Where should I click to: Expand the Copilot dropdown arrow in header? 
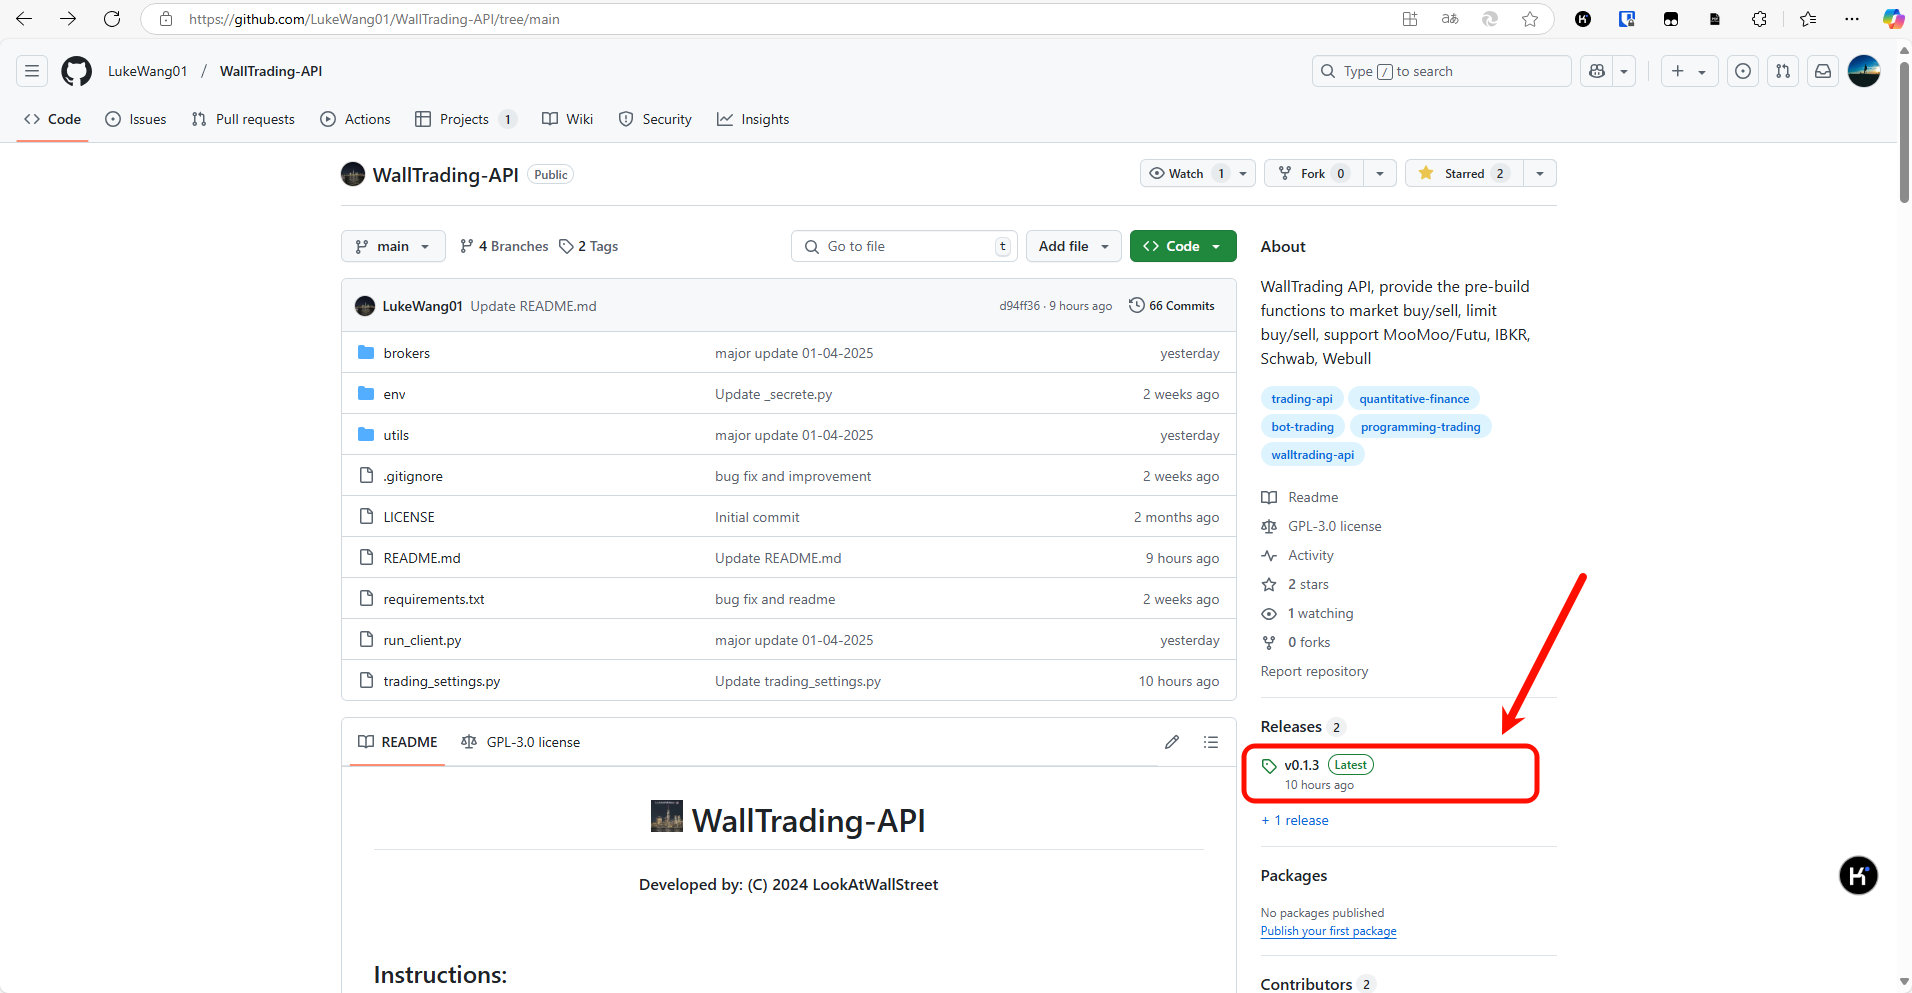(1624, 71)
